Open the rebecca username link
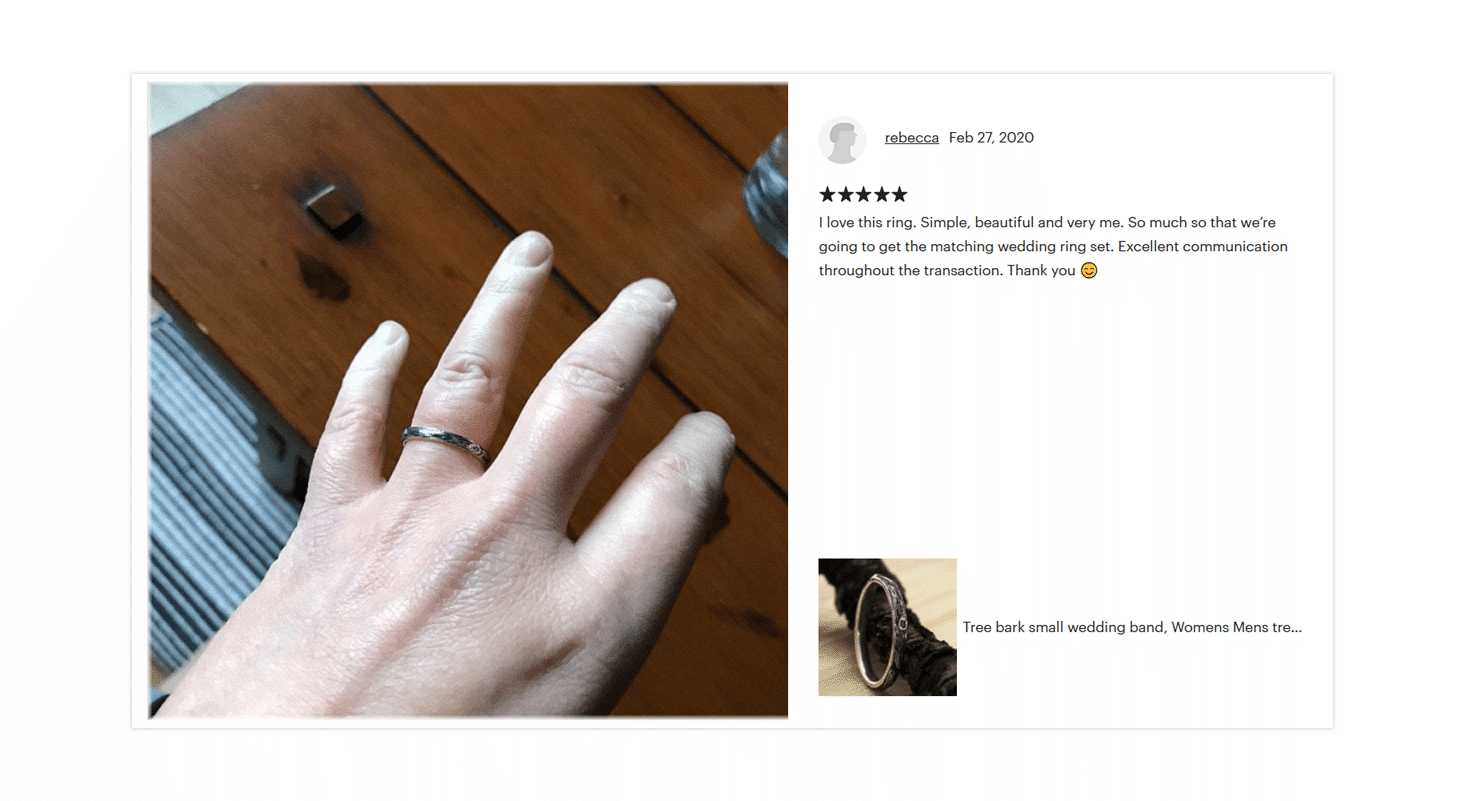The width and height of the screenshot is (1465, 801). [x=911, y=137]
